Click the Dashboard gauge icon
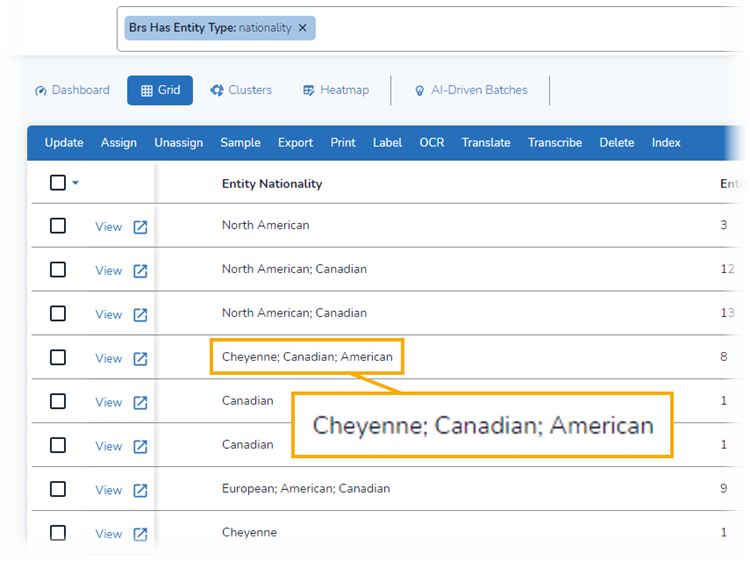Screen dimensions: 750x561 click(41, 91)
